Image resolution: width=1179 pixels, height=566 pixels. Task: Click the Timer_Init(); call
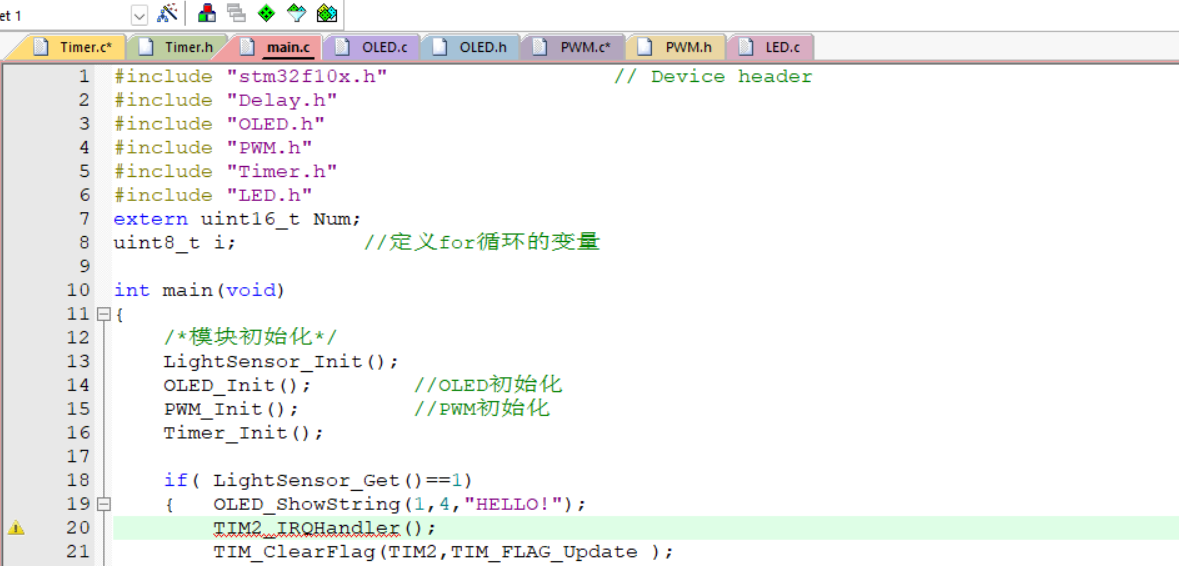[244, 433]
